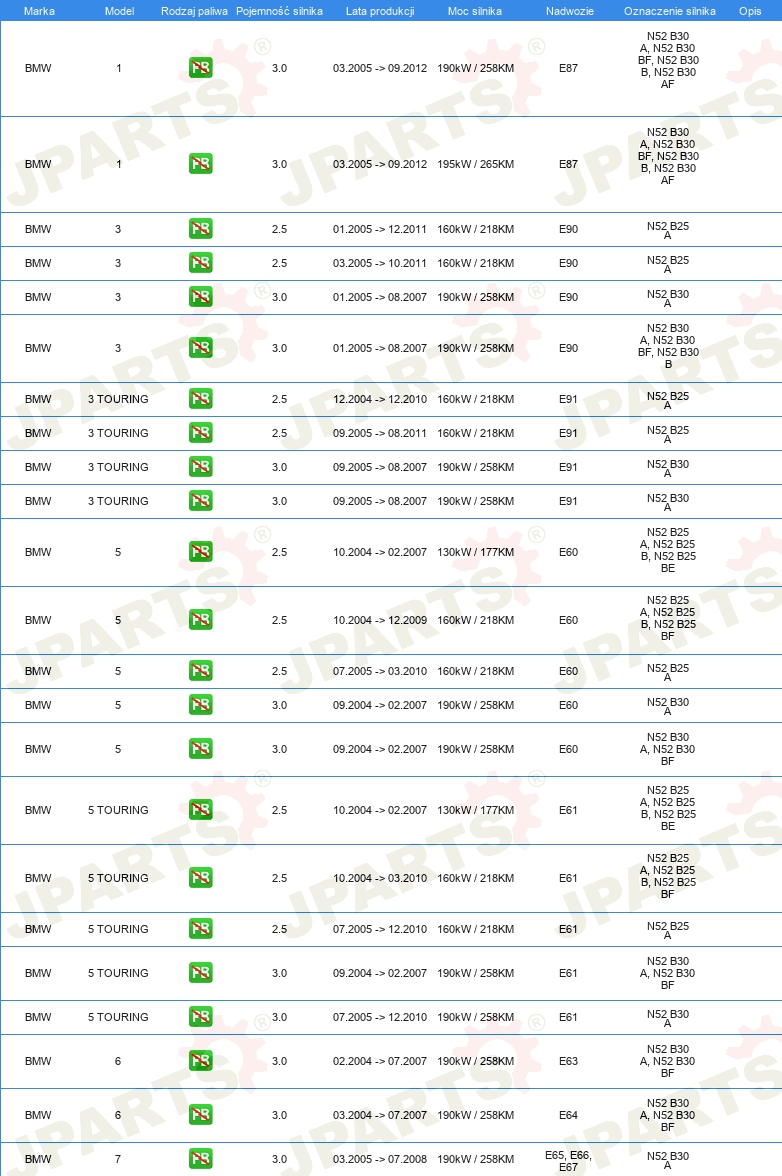
Task: Click the petrol fuel icon for BMW 1 195kW
Action: coord(200,164)
